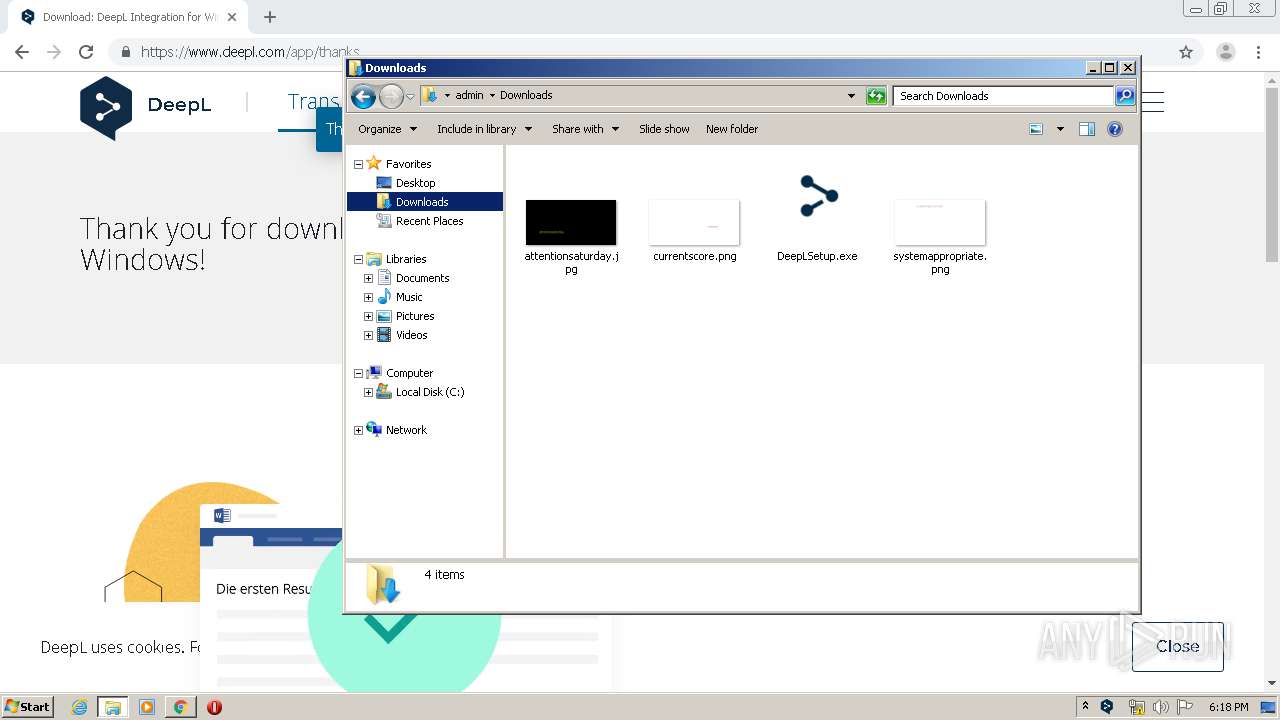
Task: Open the view options dropdown arrow
Action: click(1060, 129)
